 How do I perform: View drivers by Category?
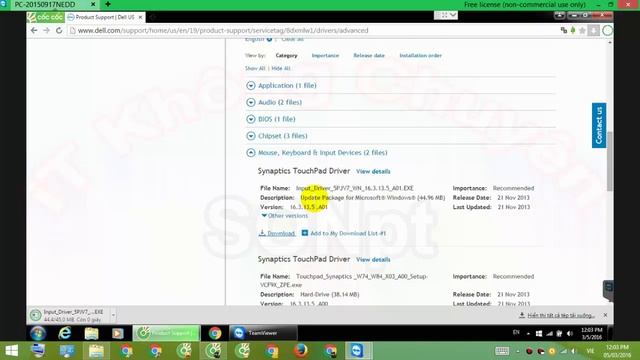click(x=287, y=56)
